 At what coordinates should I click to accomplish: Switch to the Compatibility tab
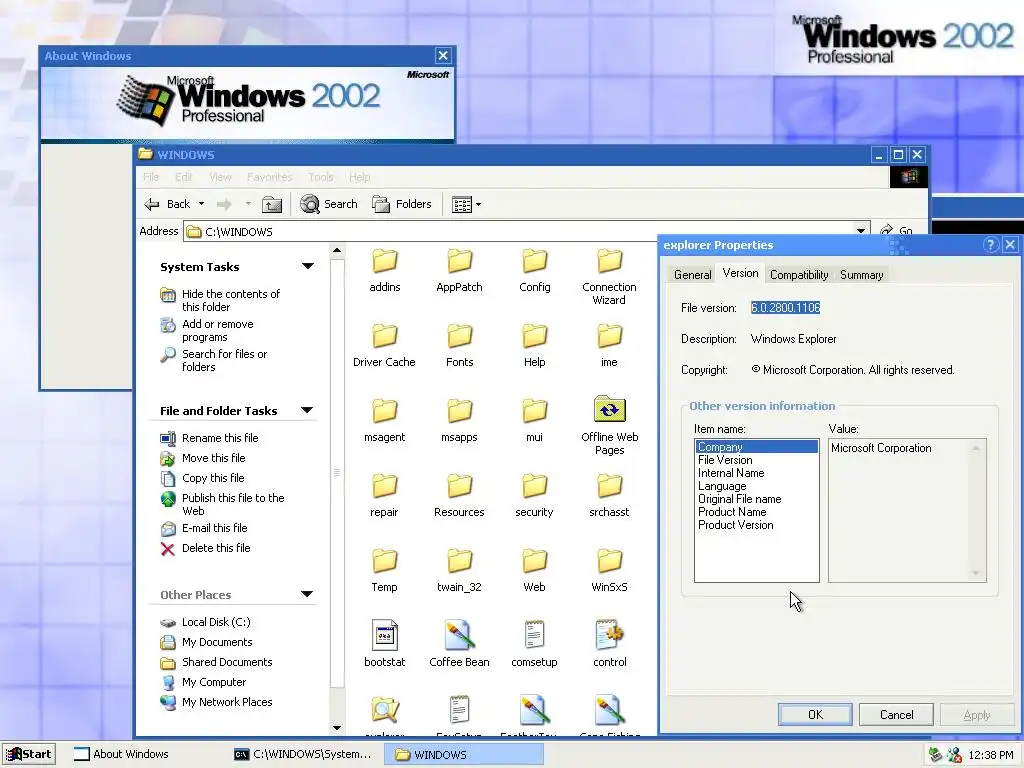(x=799, y=275)
